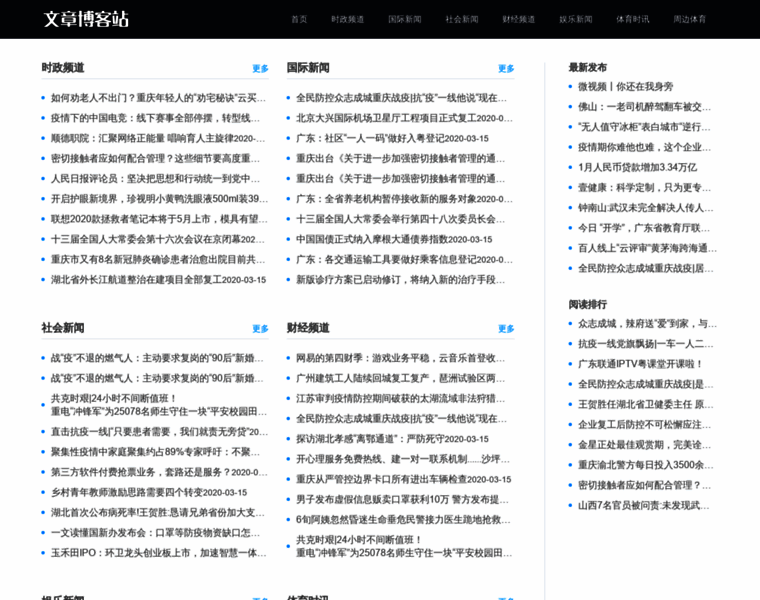Open 无人值守冰柜表白城市逆行 in 最新发布

(644, 127)
